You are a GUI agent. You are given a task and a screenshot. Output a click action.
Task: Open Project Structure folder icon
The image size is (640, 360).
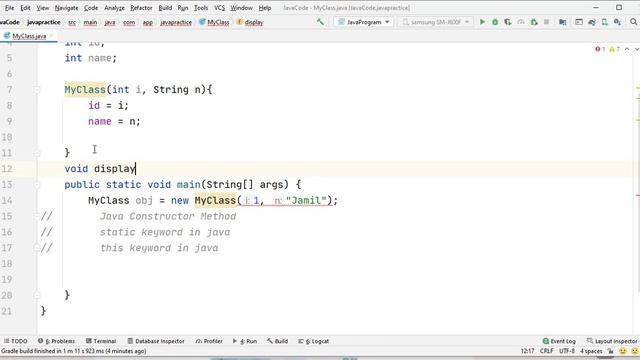(562, 22)
